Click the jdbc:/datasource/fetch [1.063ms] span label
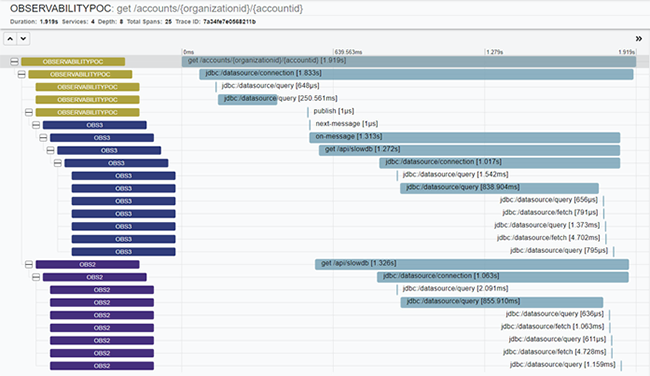650x376 pixels. click(x=553, y=326)
